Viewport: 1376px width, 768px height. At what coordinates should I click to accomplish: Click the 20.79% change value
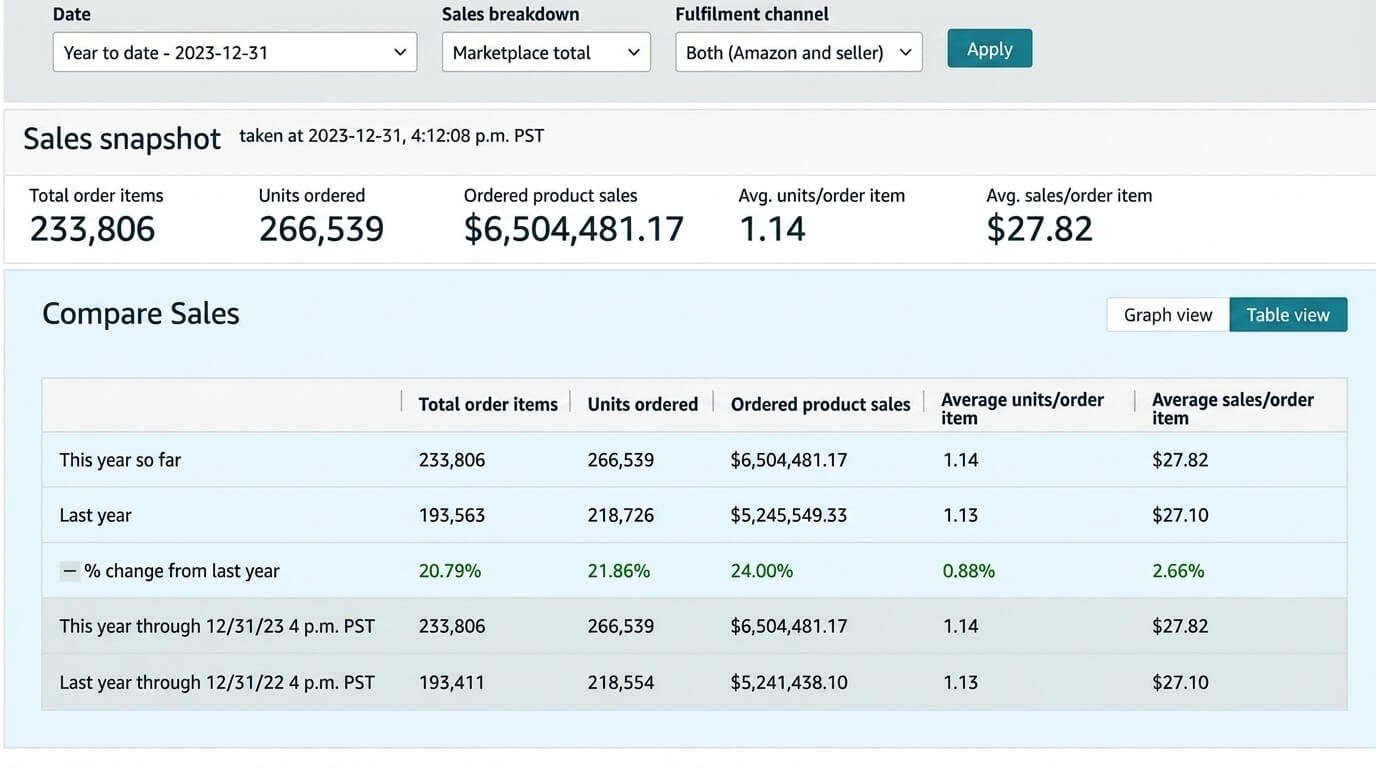(x=450, y=571)
